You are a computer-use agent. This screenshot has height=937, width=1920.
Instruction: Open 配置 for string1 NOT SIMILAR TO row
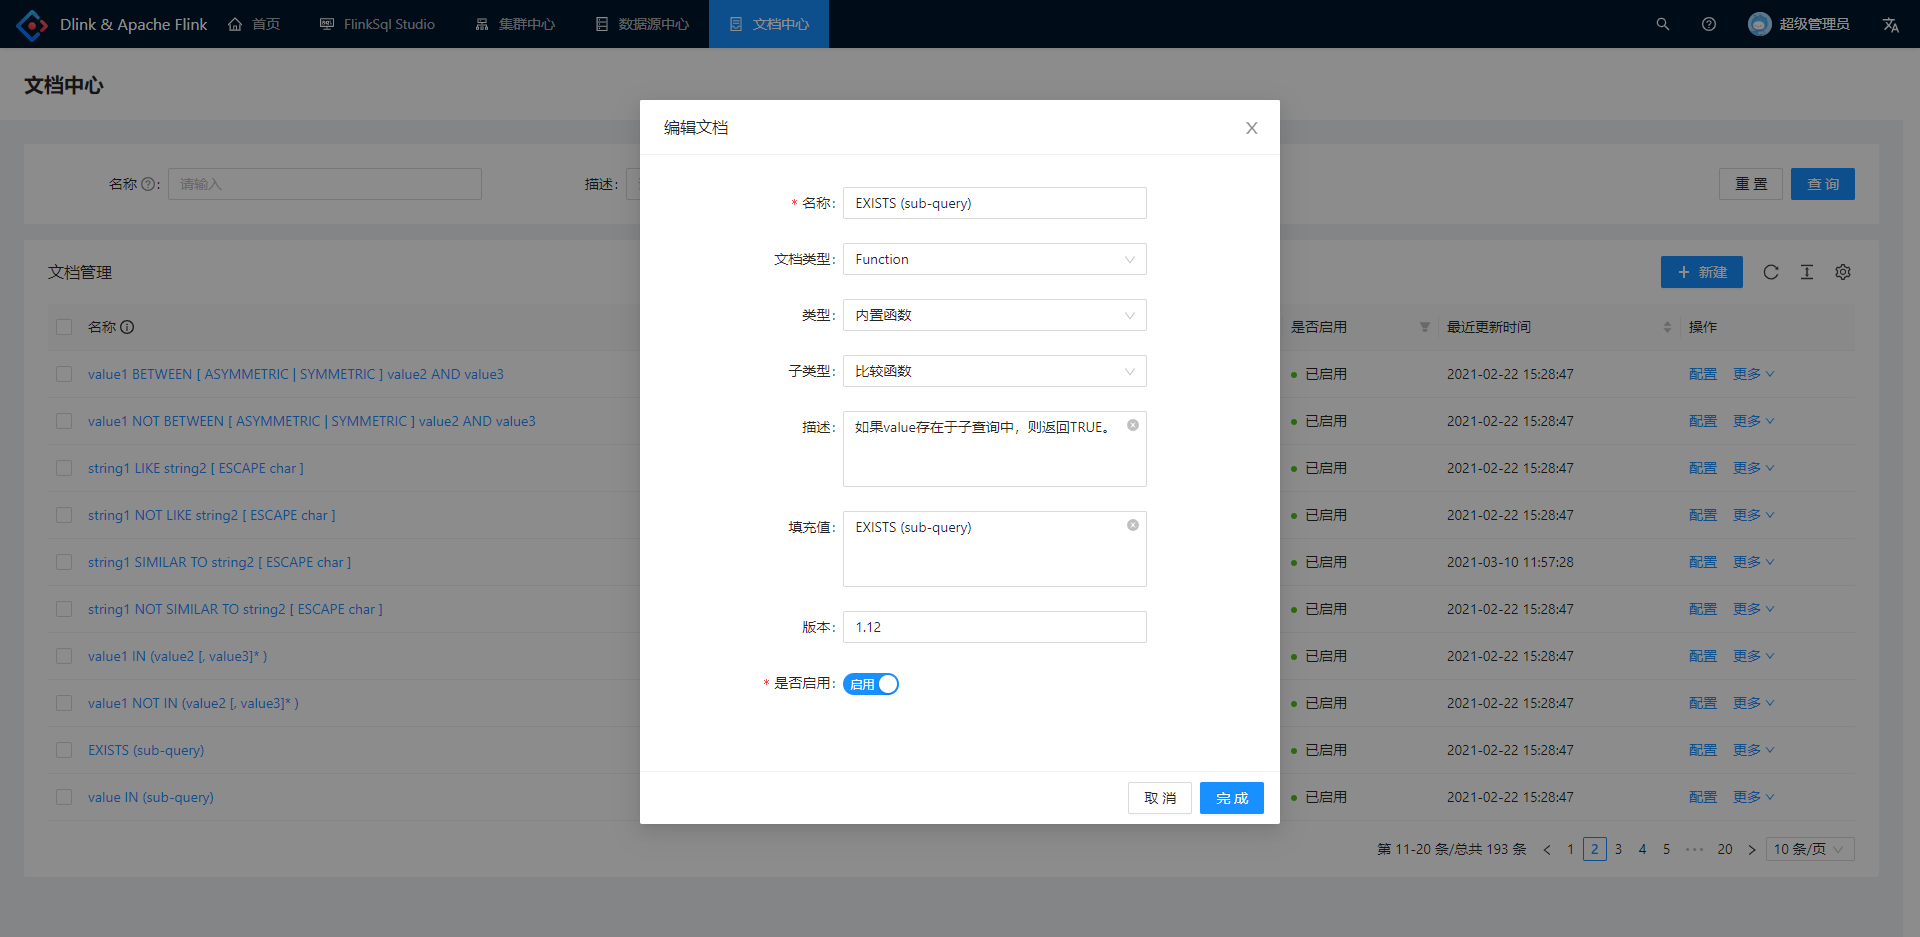point(1703,609)
